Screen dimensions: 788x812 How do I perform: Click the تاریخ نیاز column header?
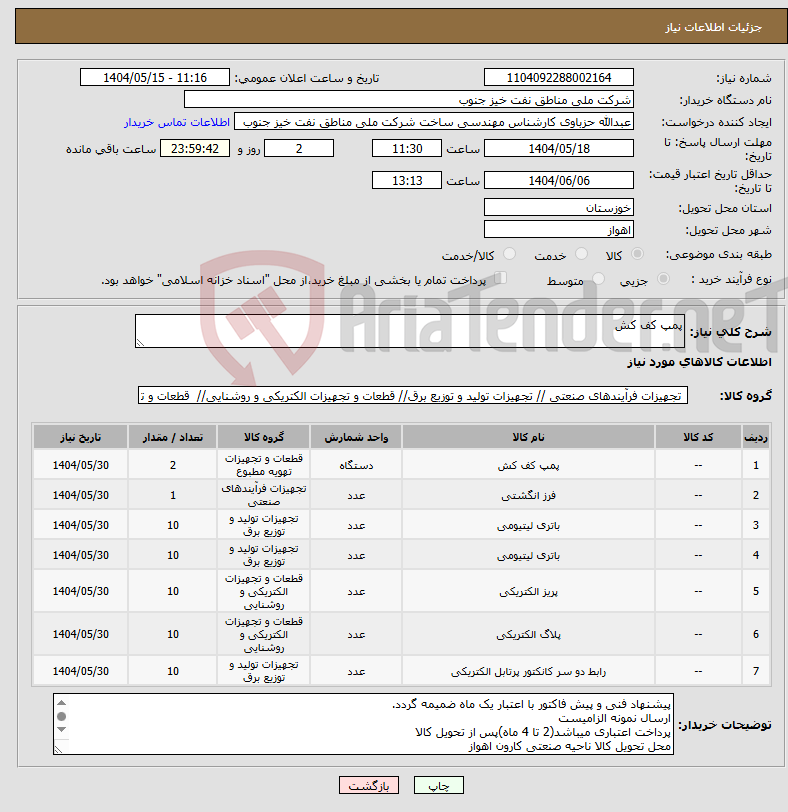tap(80, 437)
